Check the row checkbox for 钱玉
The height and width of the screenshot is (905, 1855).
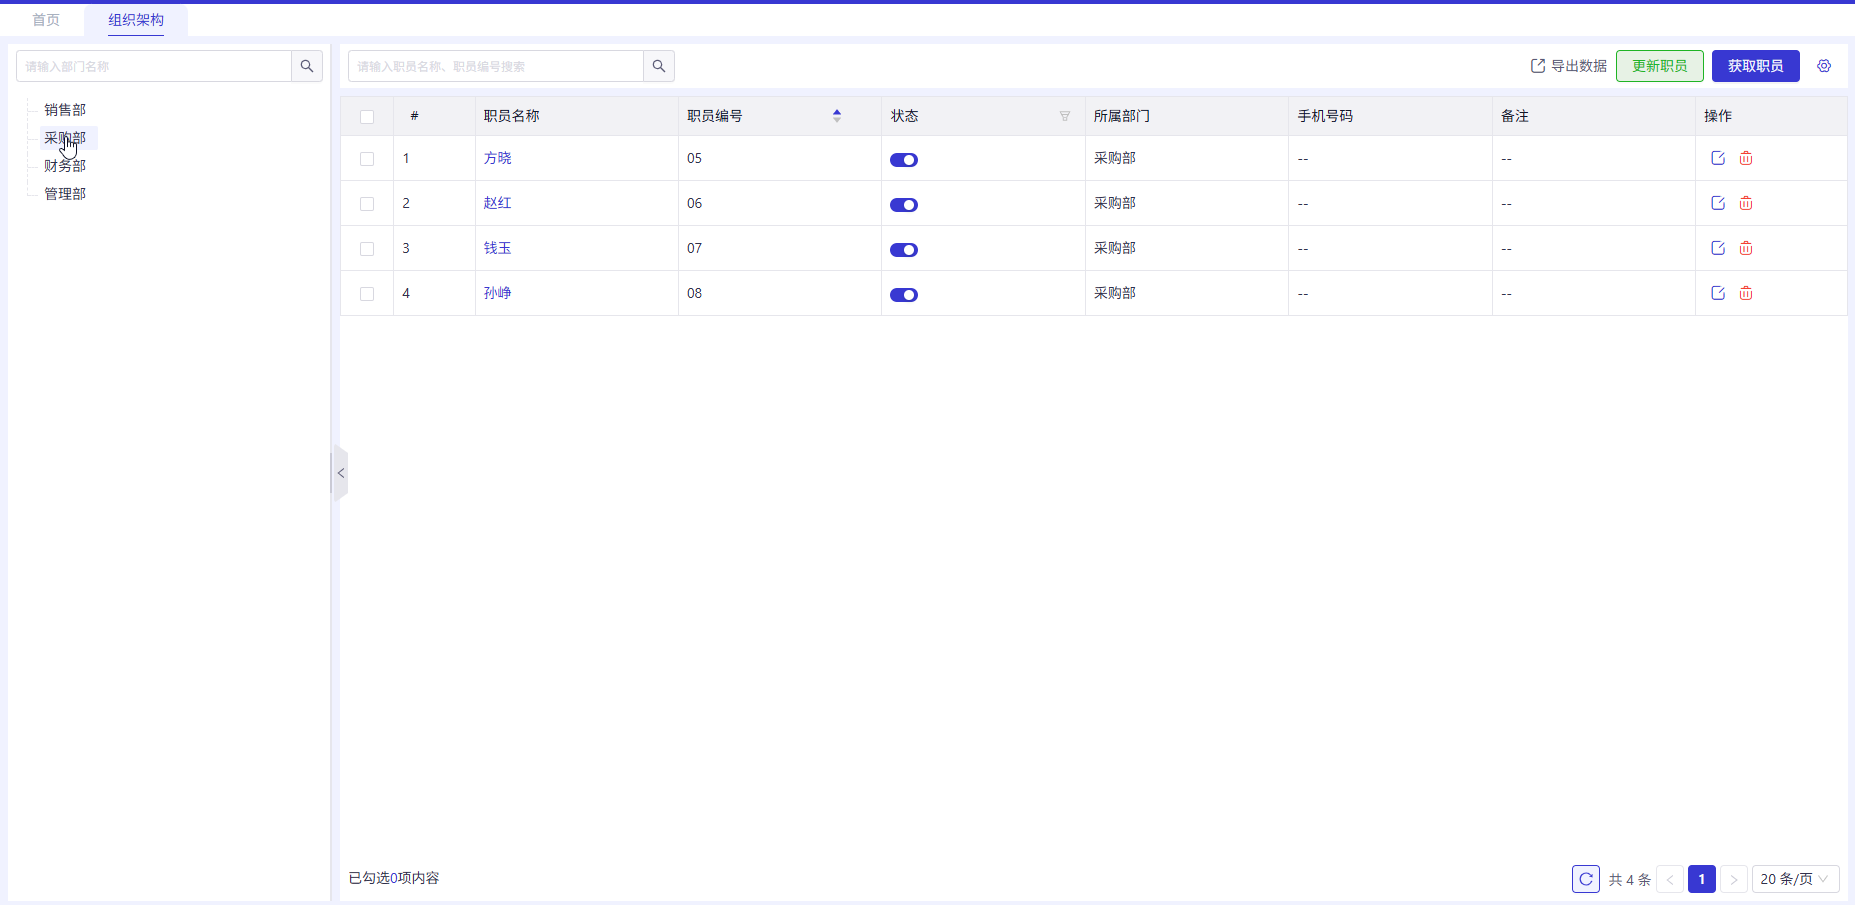[x=367, y=249]
